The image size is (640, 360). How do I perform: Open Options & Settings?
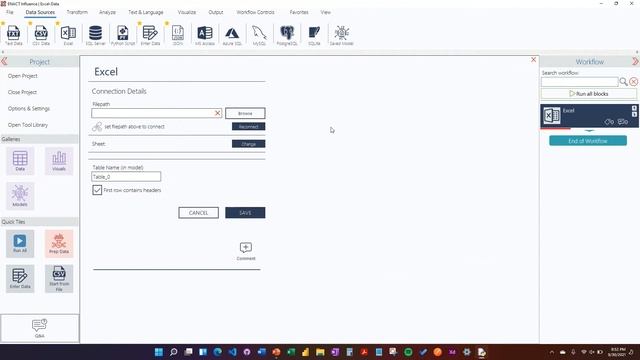(29, 109)
